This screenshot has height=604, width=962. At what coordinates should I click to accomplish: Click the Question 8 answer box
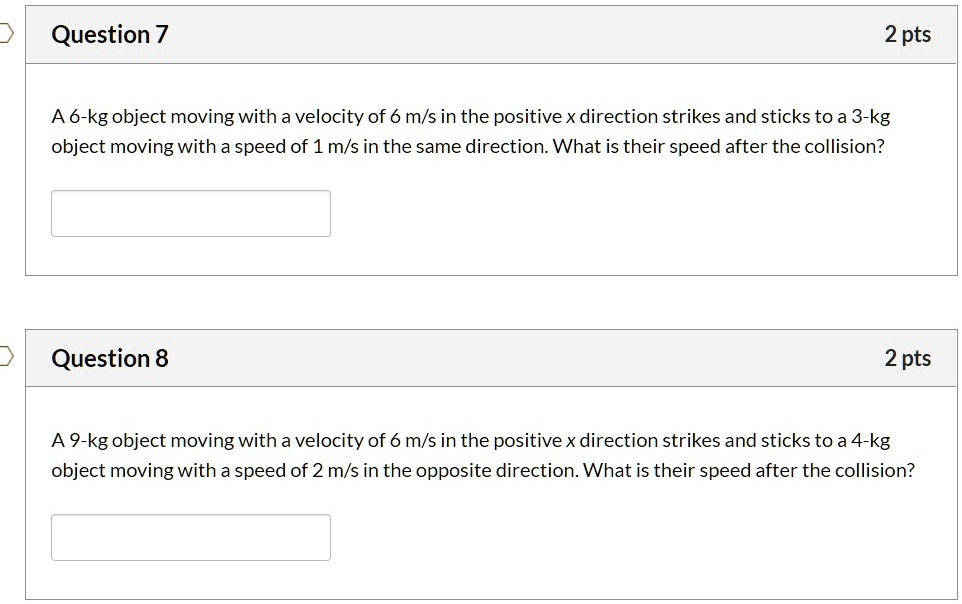[x=191, y=537]
